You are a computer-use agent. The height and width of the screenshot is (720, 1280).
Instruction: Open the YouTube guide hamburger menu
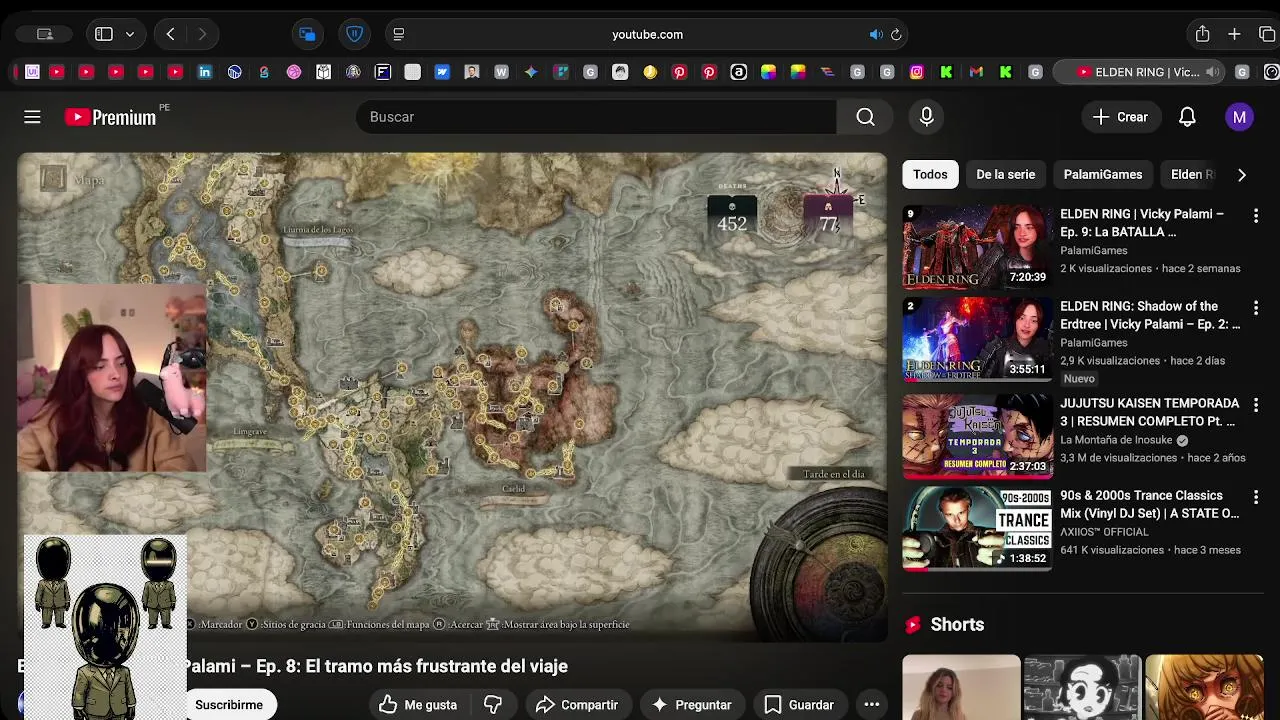[32, 117]
